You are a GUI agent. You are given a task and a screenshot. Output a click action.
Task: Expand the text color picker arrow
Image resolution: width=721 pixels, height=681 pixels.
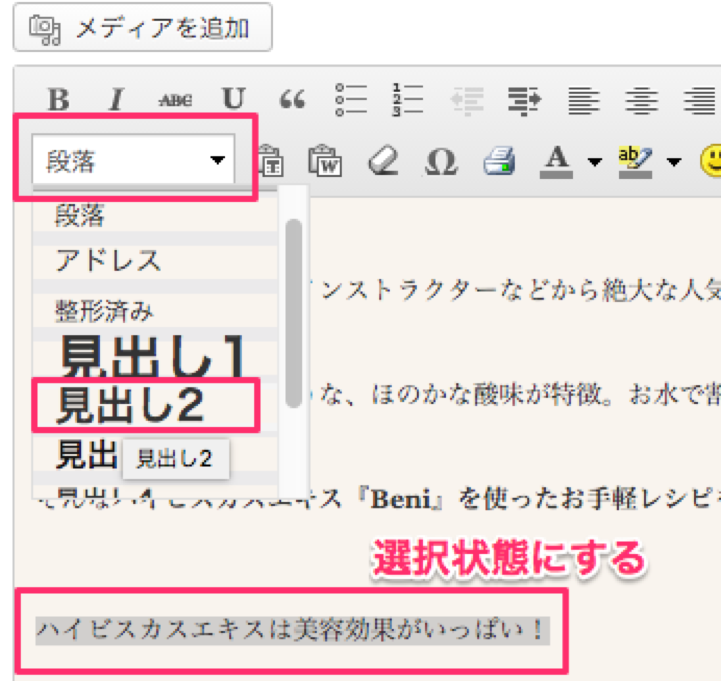pyautogui.click(x=594, y=161)
